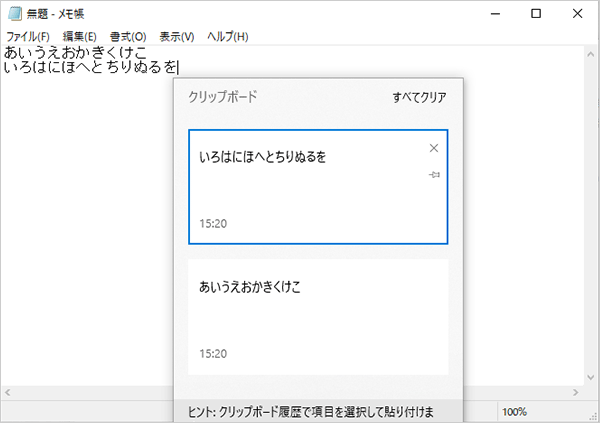Delete the いろはにほへと clipboard item

click(x=434, y=148)
